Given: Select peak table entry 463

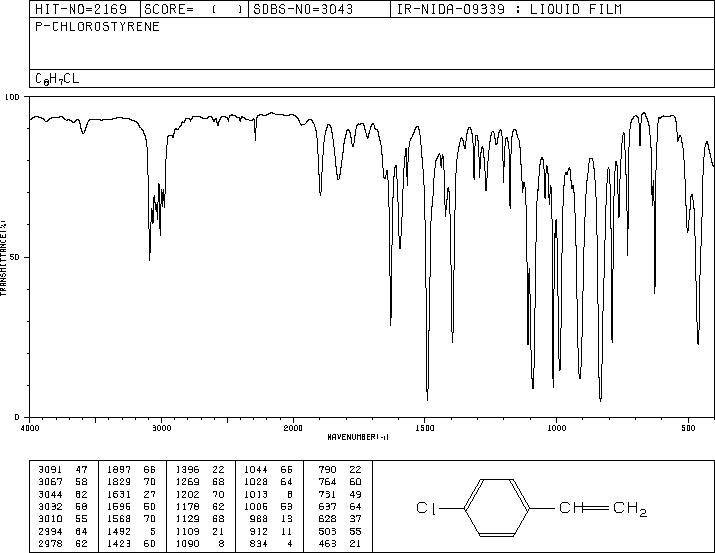Looking at the screenshot, I should click(327, 543).
